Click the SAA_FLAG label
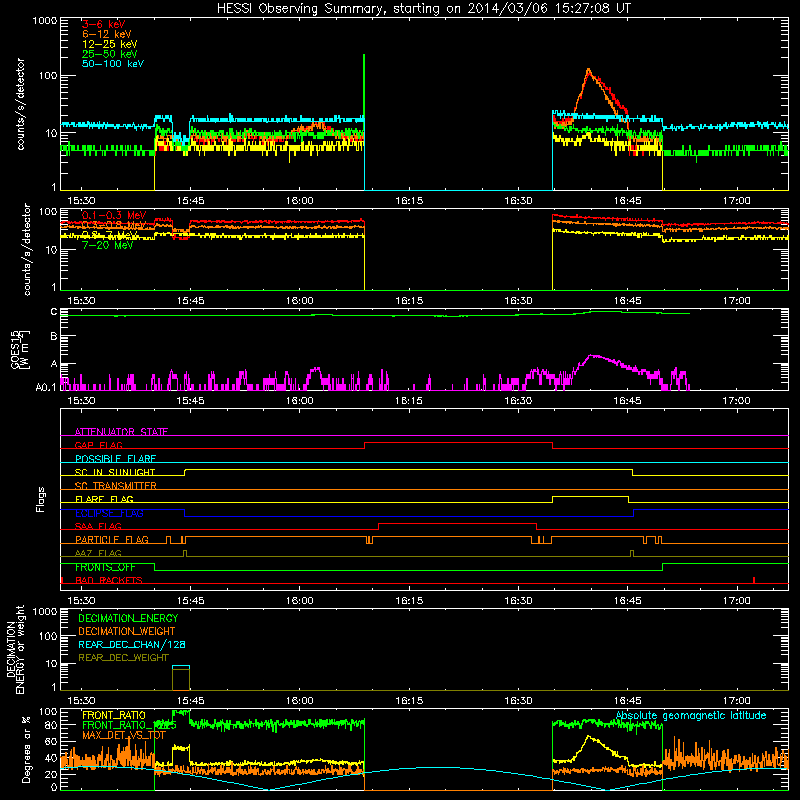 point(98,526)
